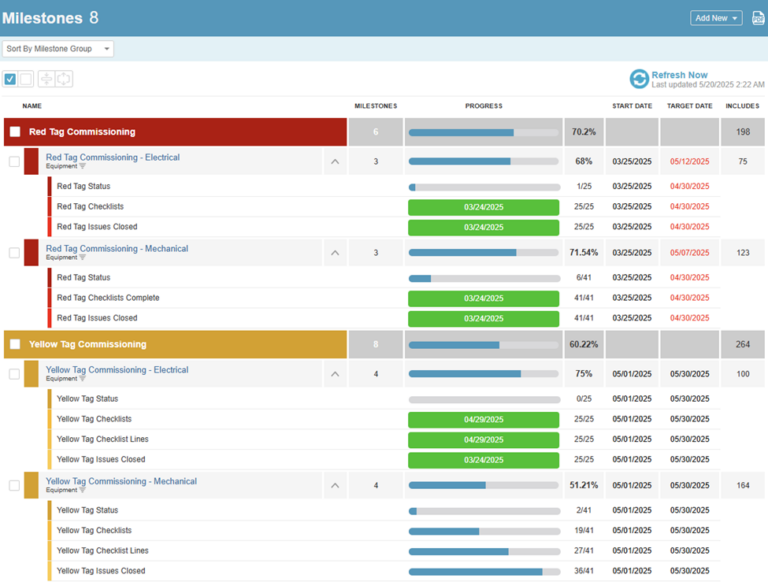
Task: Click filter icon under Red Tag Commissioning - Electrical
Action: [x=83, y=167]
